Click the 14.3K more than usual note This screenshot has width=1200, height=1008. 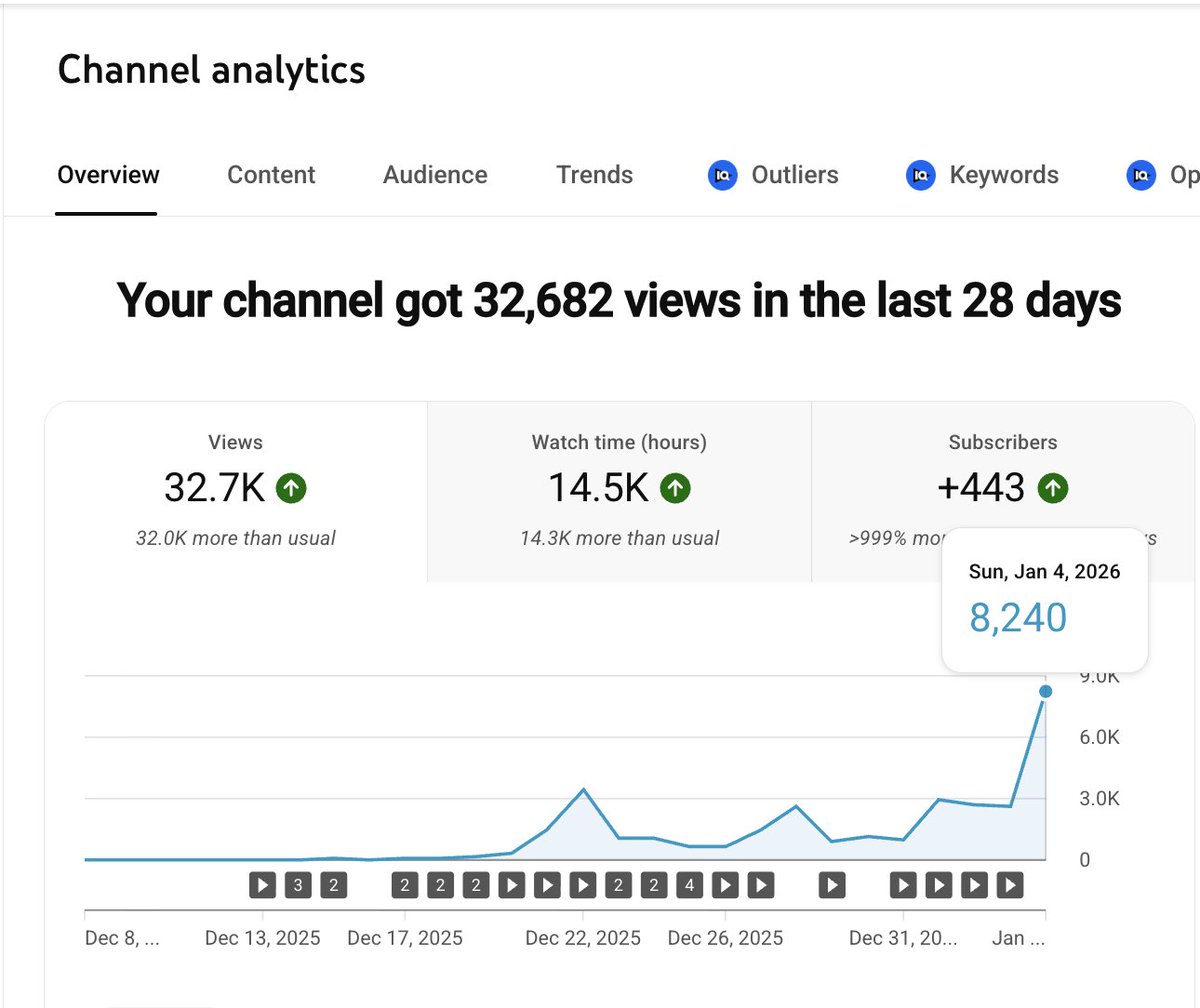(619, 538)
